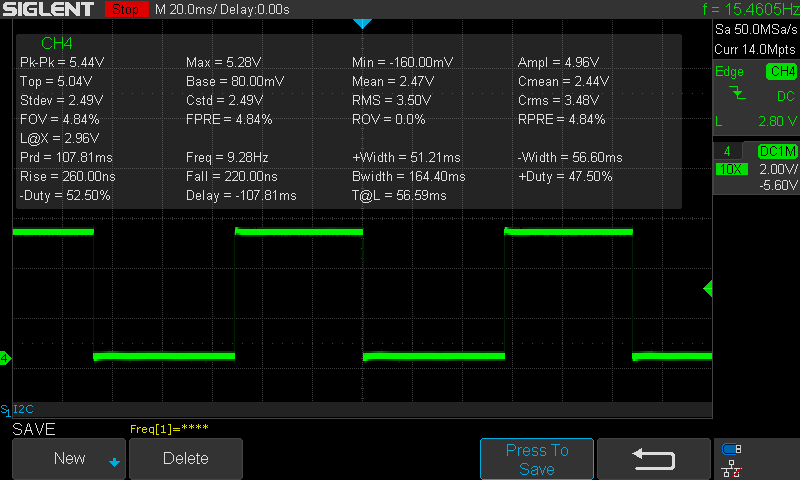Click the DC1M coupling badge
This screenshot has width=800, height=480.
click(x=777, y=151)
